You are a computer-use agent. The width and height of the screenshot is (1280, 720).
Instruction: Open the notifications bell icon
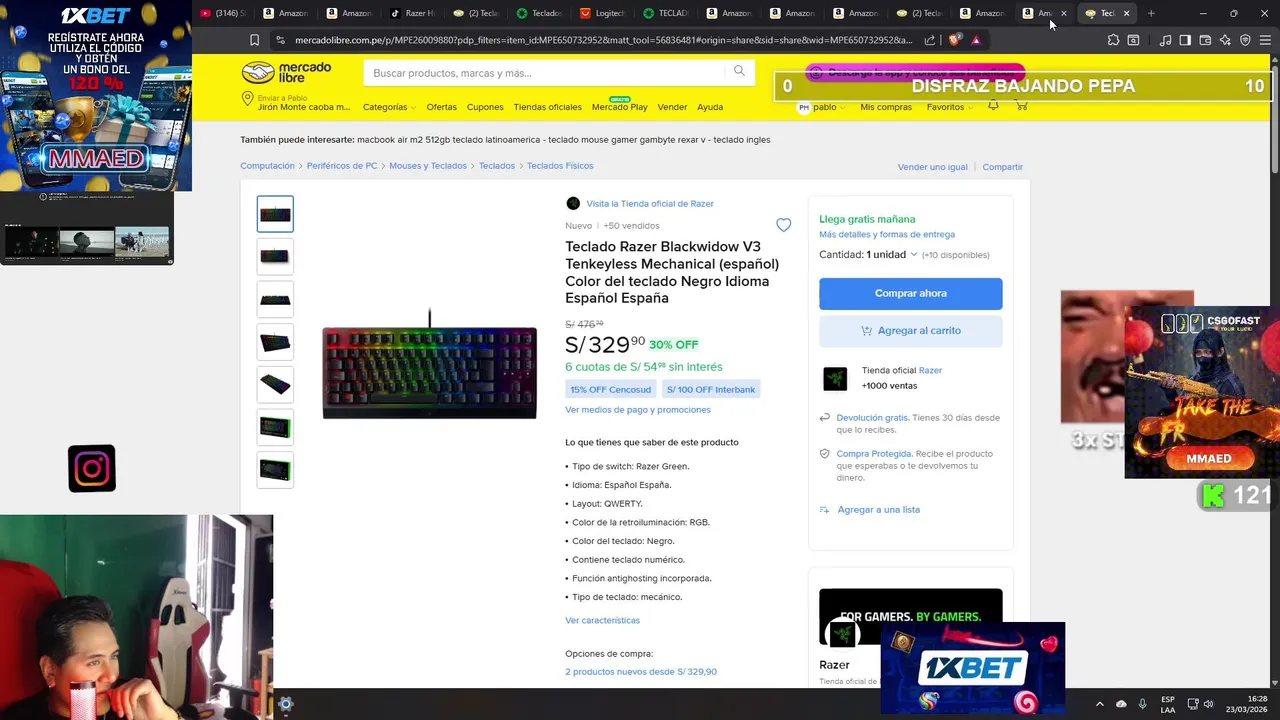[993, 106]
